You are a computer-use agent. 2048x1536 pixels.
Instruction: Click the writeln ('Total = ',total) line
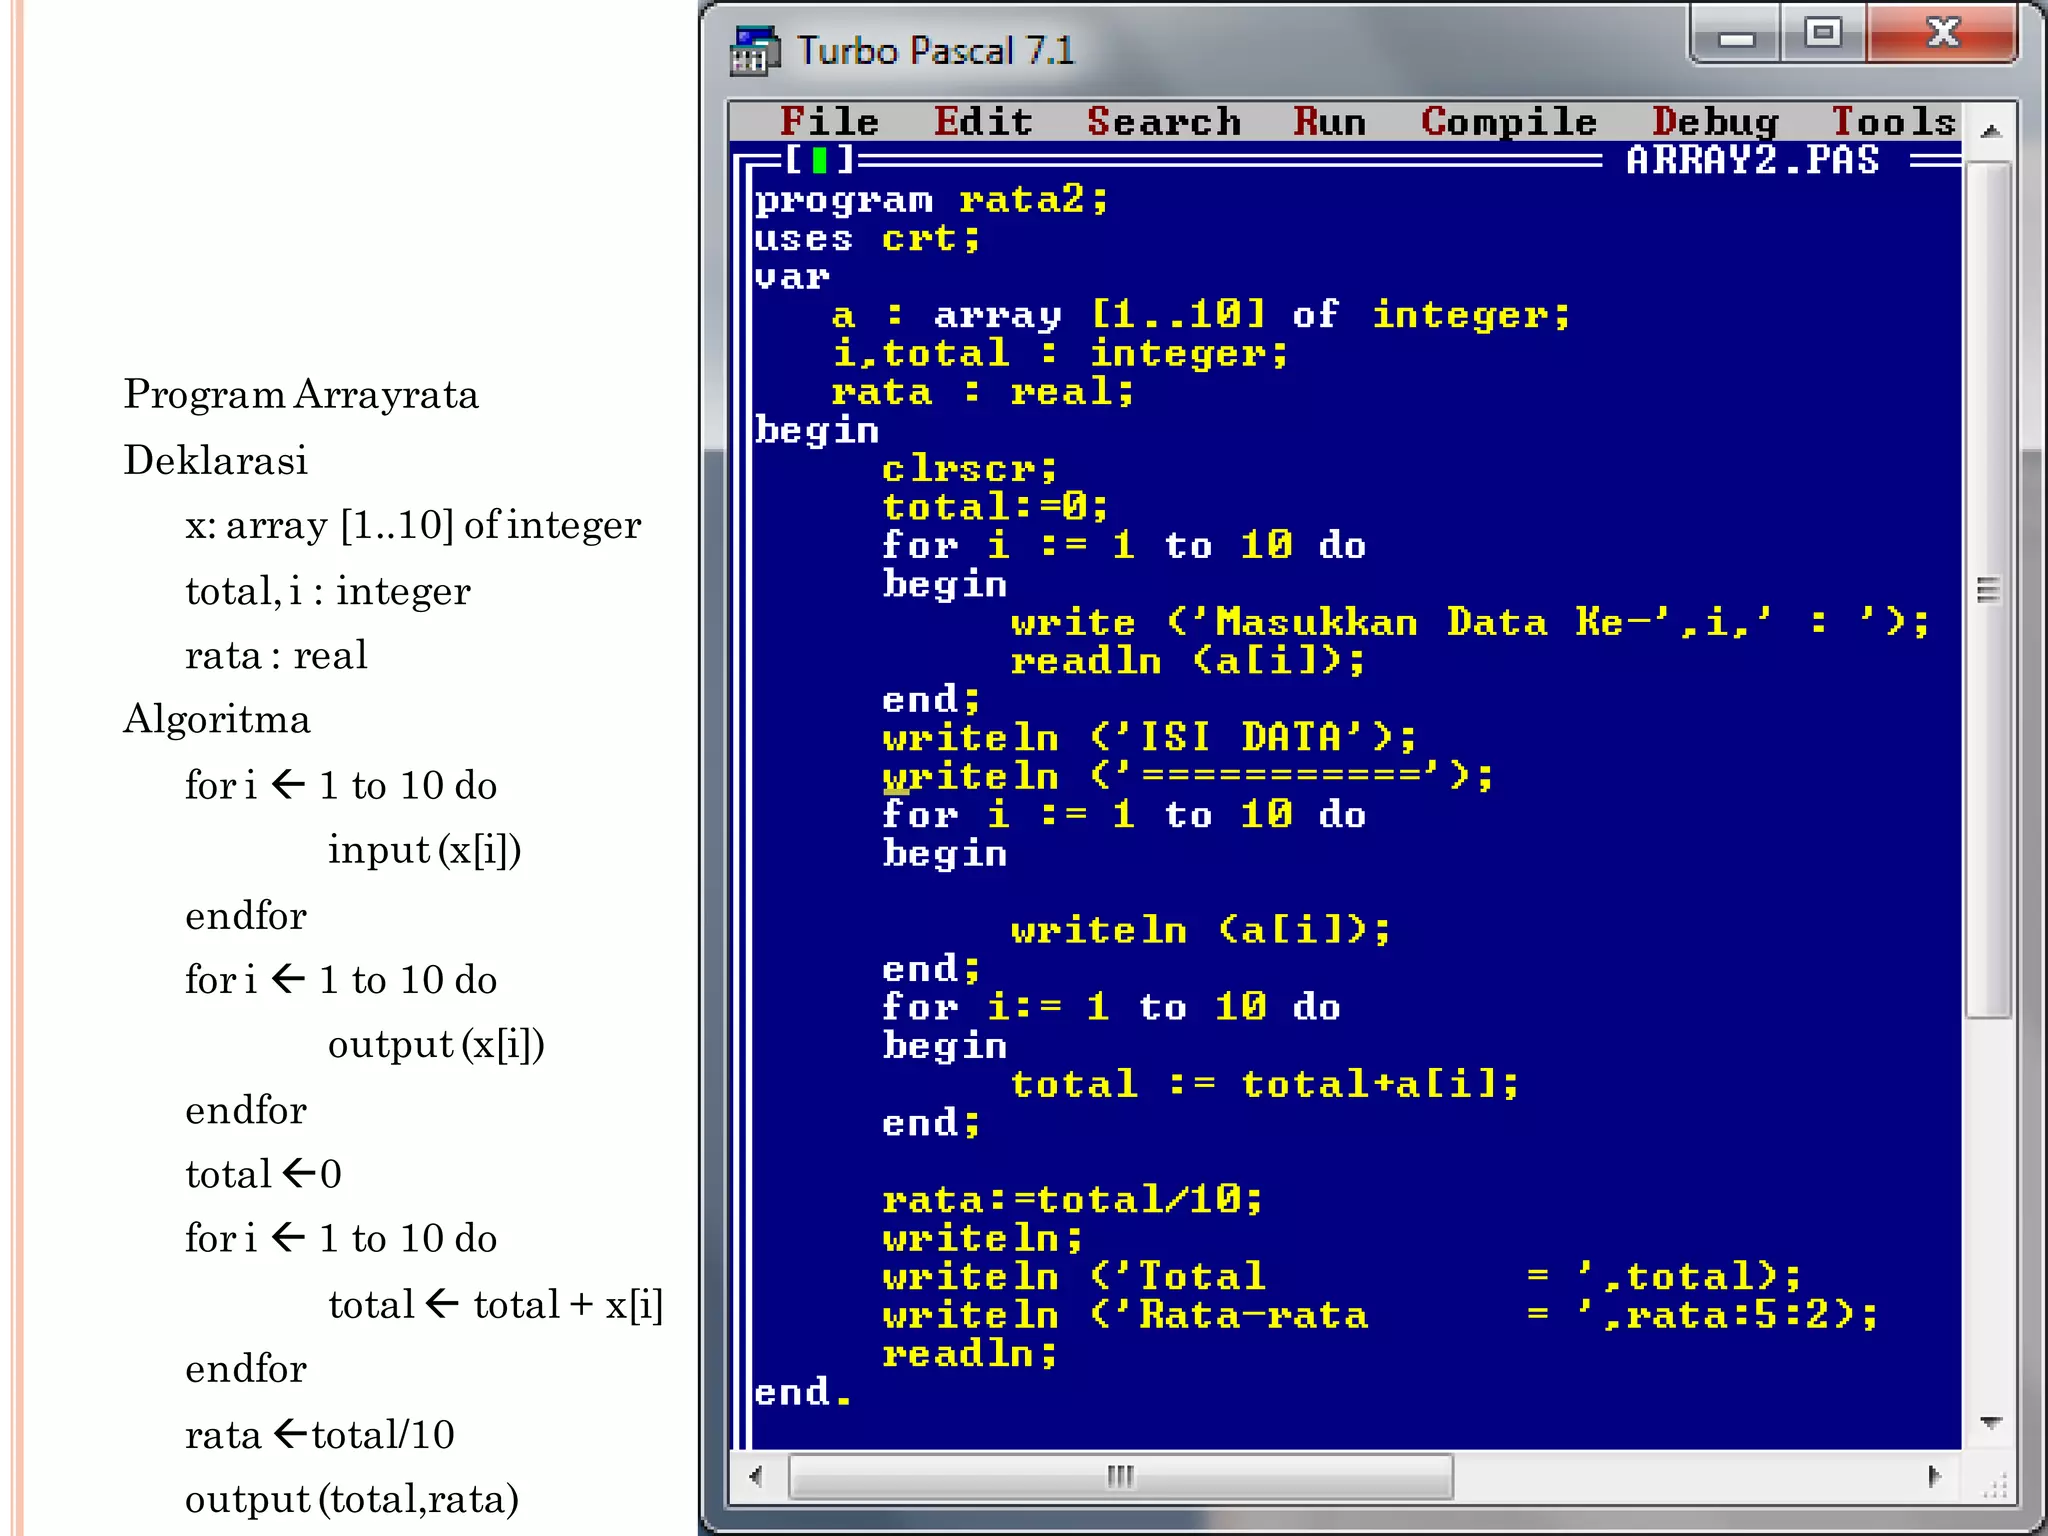pyautogui.click(x=1341, y=1277)
